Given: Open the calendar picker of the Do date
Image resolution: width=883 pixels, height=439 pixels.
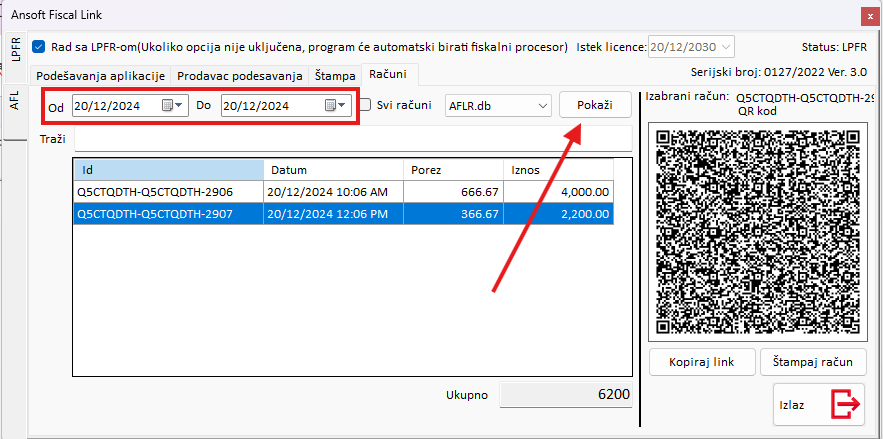Looking at the screenshot, I should coord(335,105).
